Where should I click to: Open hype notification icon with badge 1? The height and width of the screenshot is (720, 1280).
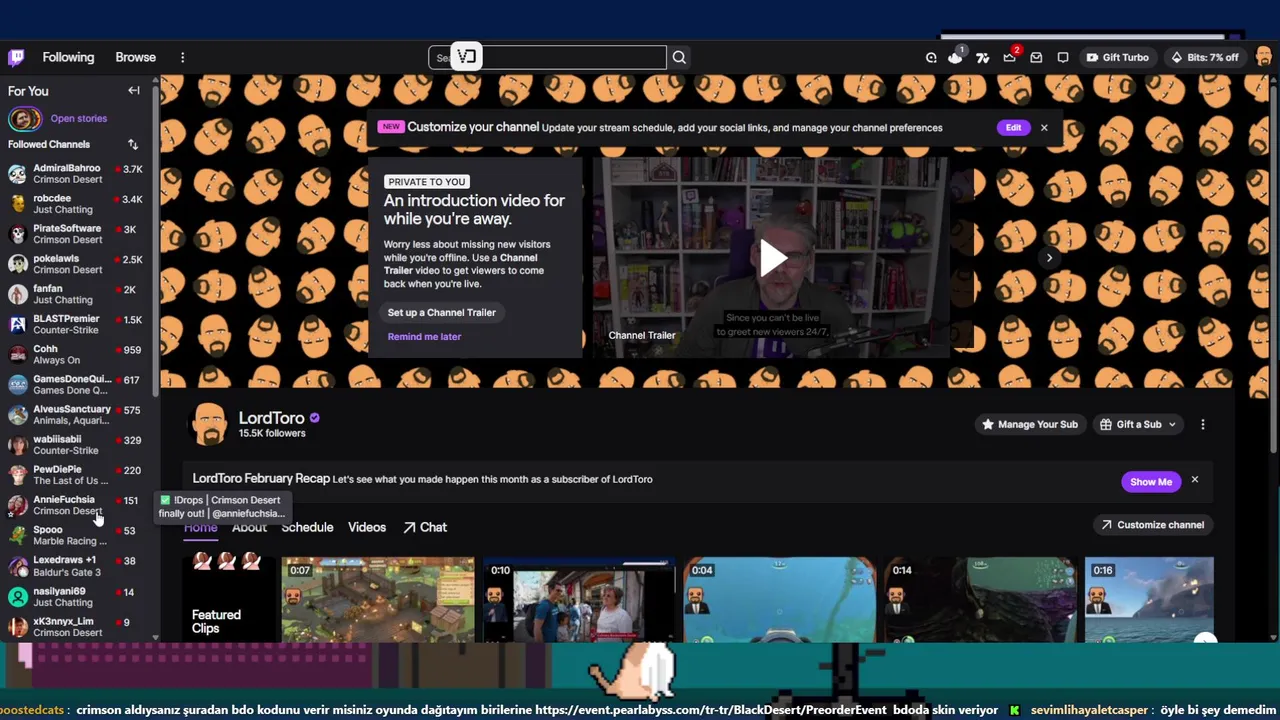[956, 56]
